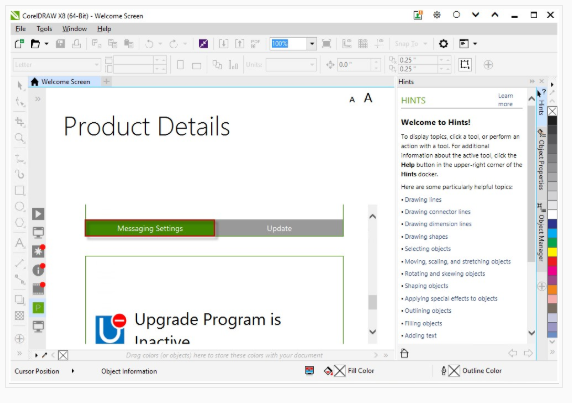This screenshot has height=403, width=572.
Task: Open the dropdown arrow next to Open
Action: 46,44
